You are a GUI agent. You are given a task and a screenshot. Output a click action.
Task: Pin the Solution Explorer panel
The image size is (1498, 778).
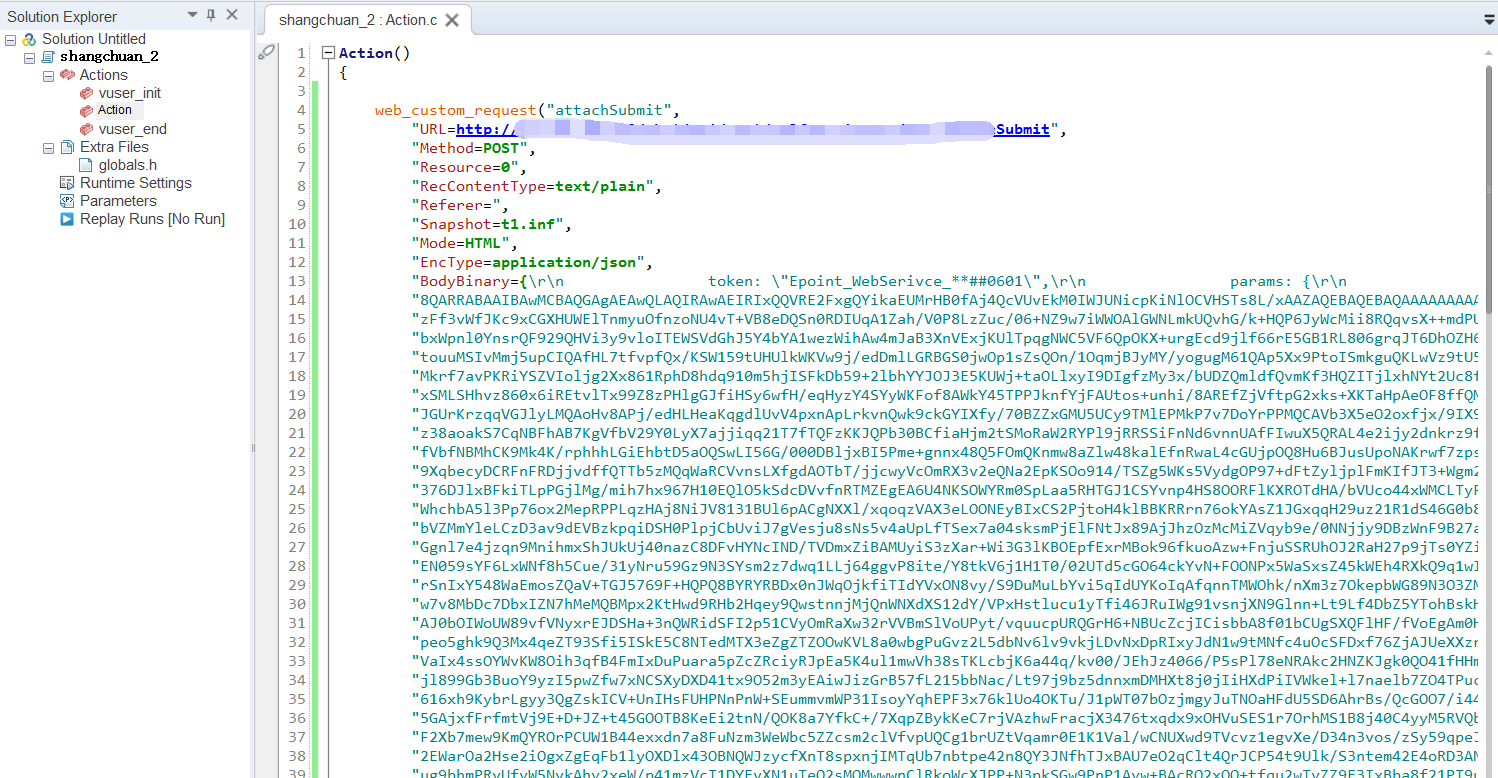[211, 15]
